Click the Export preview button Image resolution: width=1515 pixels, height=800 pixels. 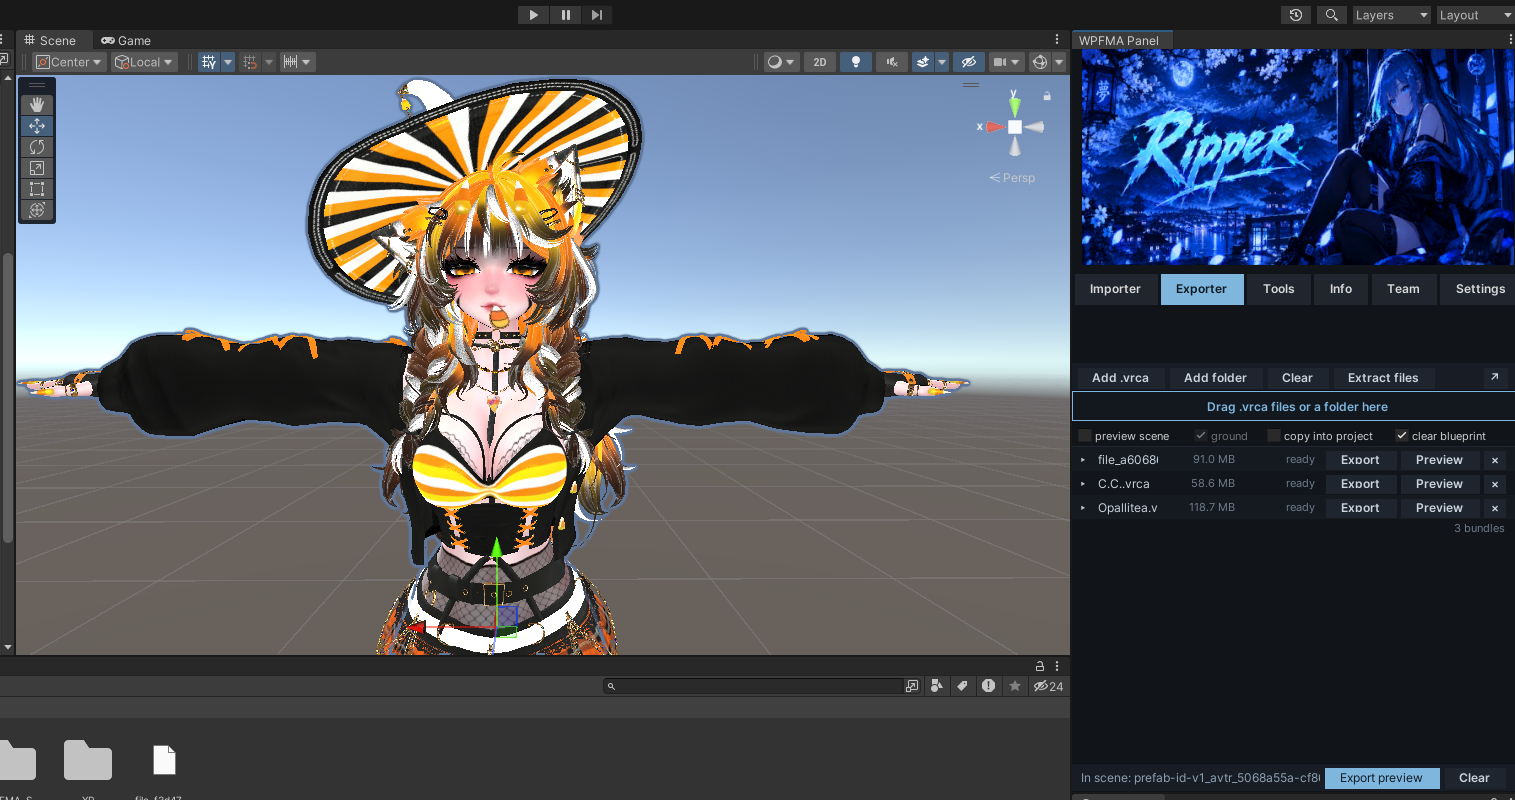click(x=1381, y=778)
